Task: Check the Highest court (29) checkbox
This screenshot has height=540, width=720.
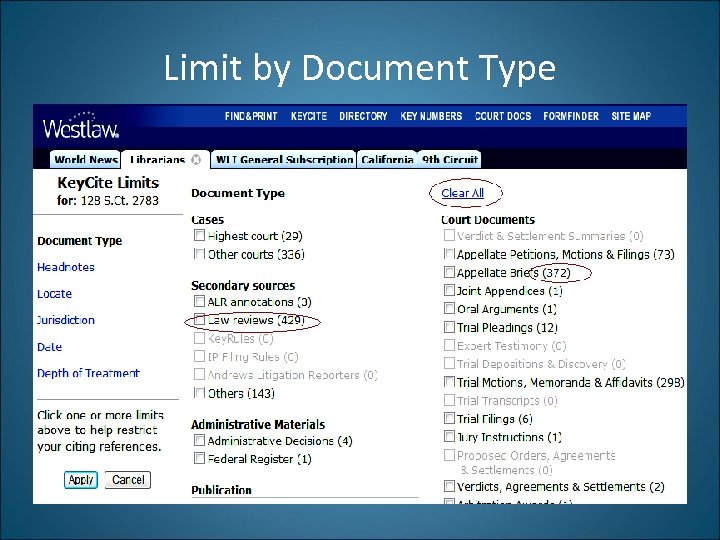Action: click(x=199, y=236)
